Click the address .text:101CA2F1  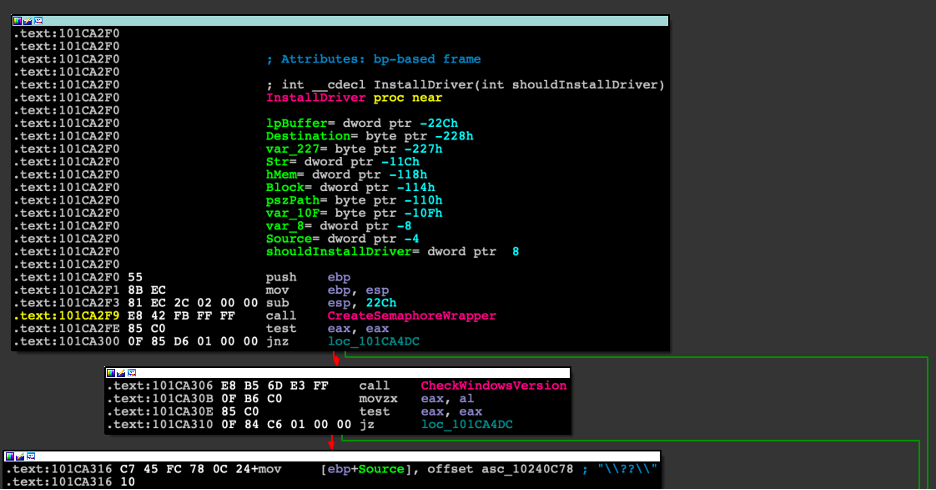click(x=66, y=290)
